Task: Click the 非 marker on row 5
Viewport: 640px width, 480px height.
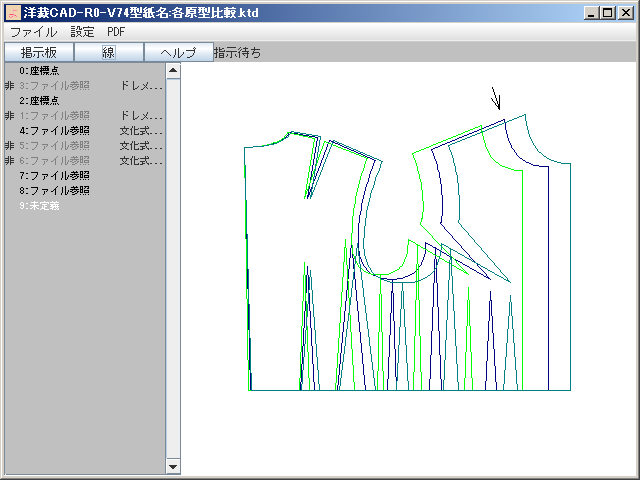Action: (9, 146)
